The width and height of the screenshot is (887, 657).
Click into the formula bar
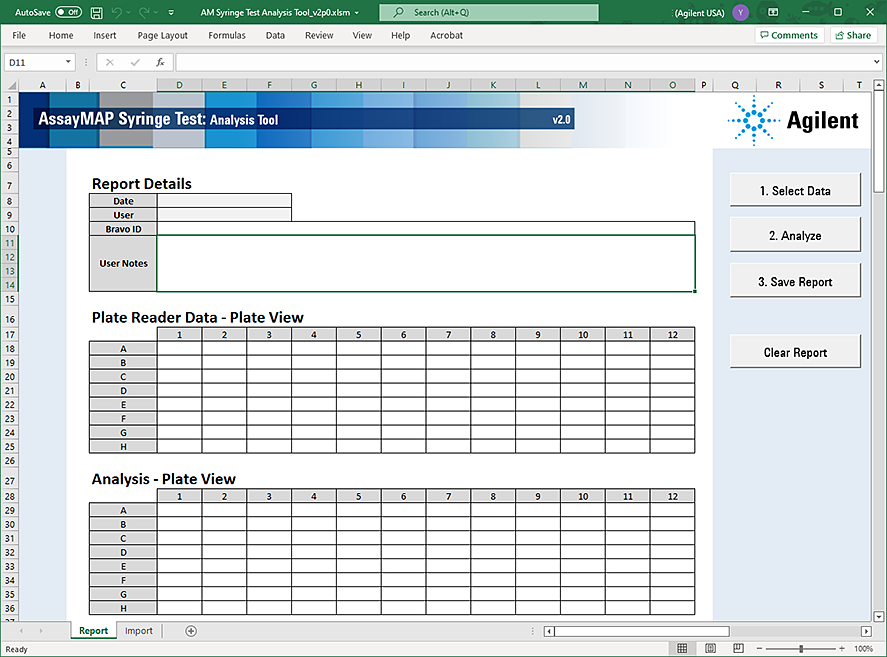click(523, 62)
